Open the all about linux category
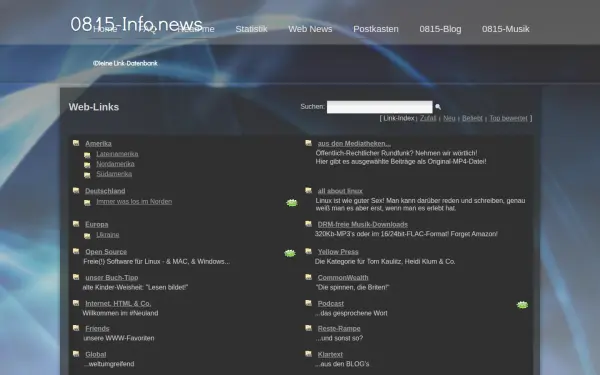Screen dimensions: 600x375 [340, 191]
